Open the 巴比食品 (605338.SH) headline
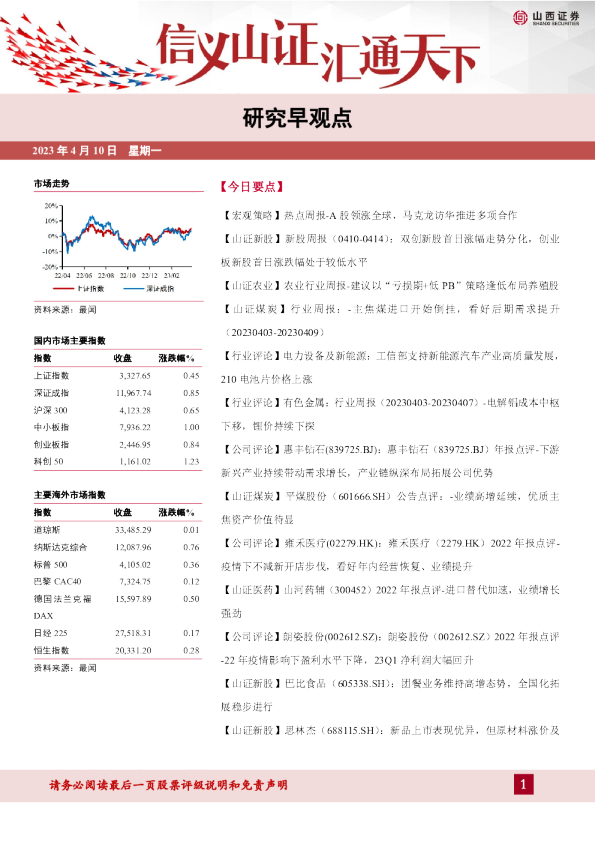This screenshot has width=595, height=842. coord(390,695)
